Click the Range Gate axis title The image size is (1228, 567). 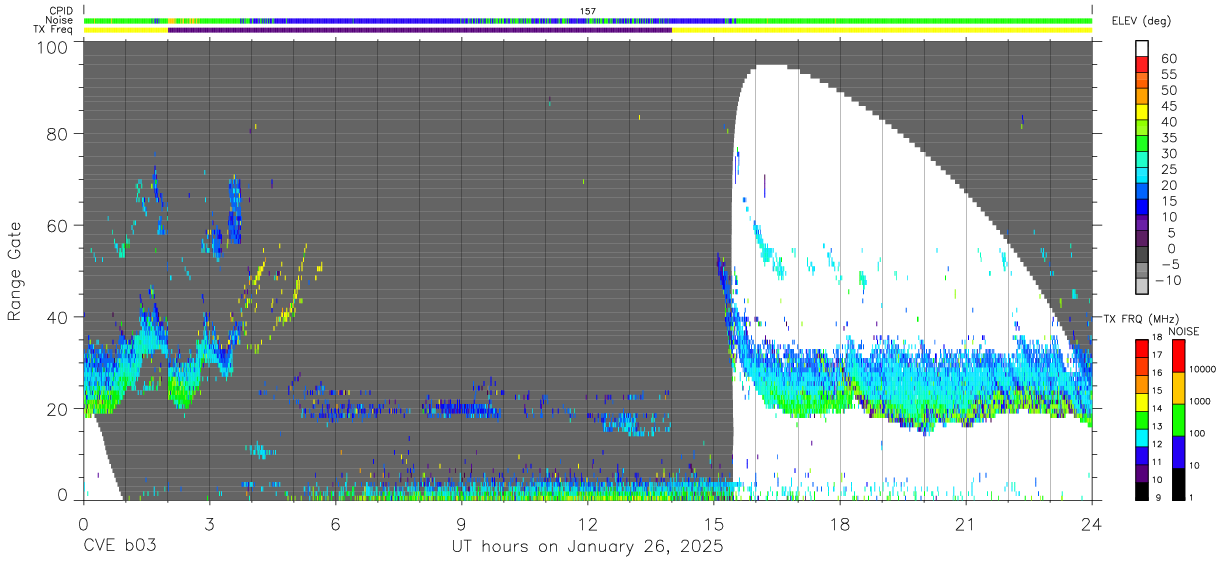click(15, 271)
